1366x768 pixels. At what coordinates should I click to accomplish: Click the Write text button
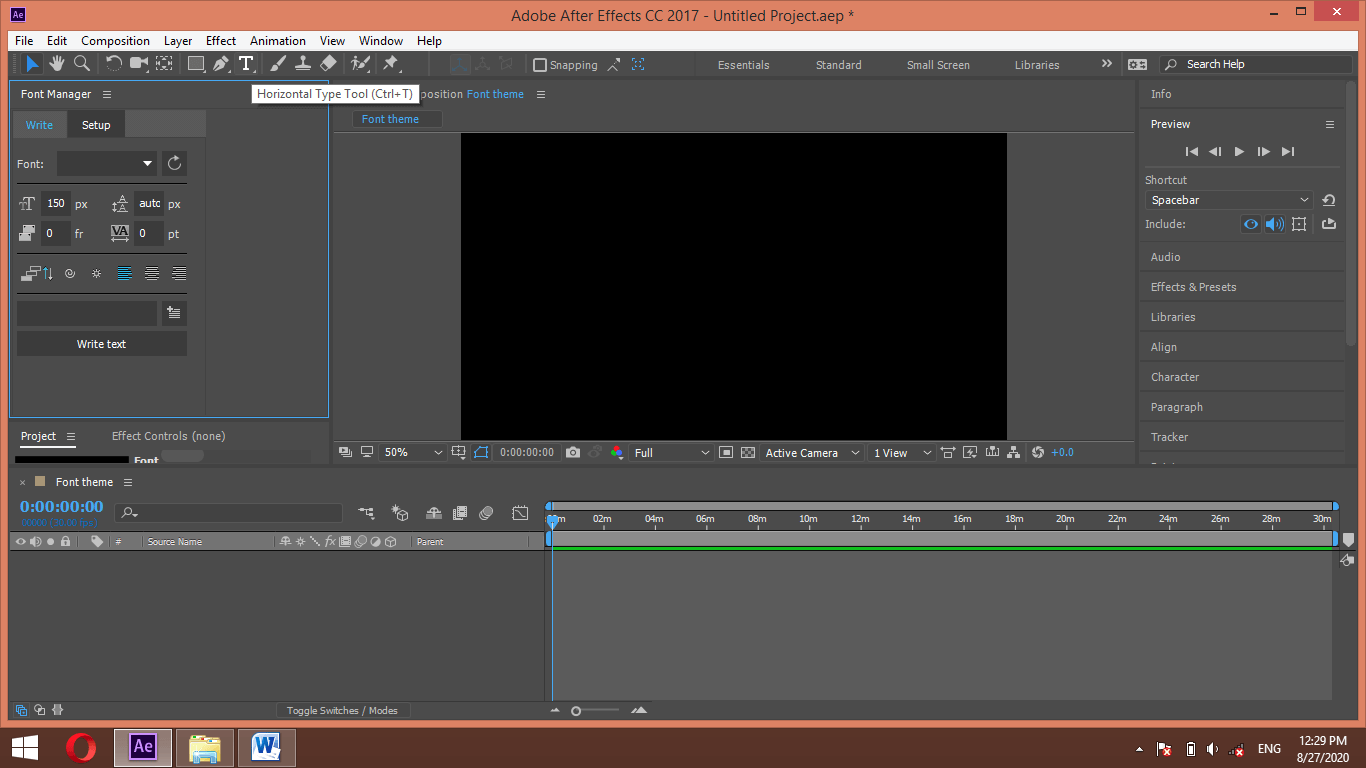pos(101,343)
